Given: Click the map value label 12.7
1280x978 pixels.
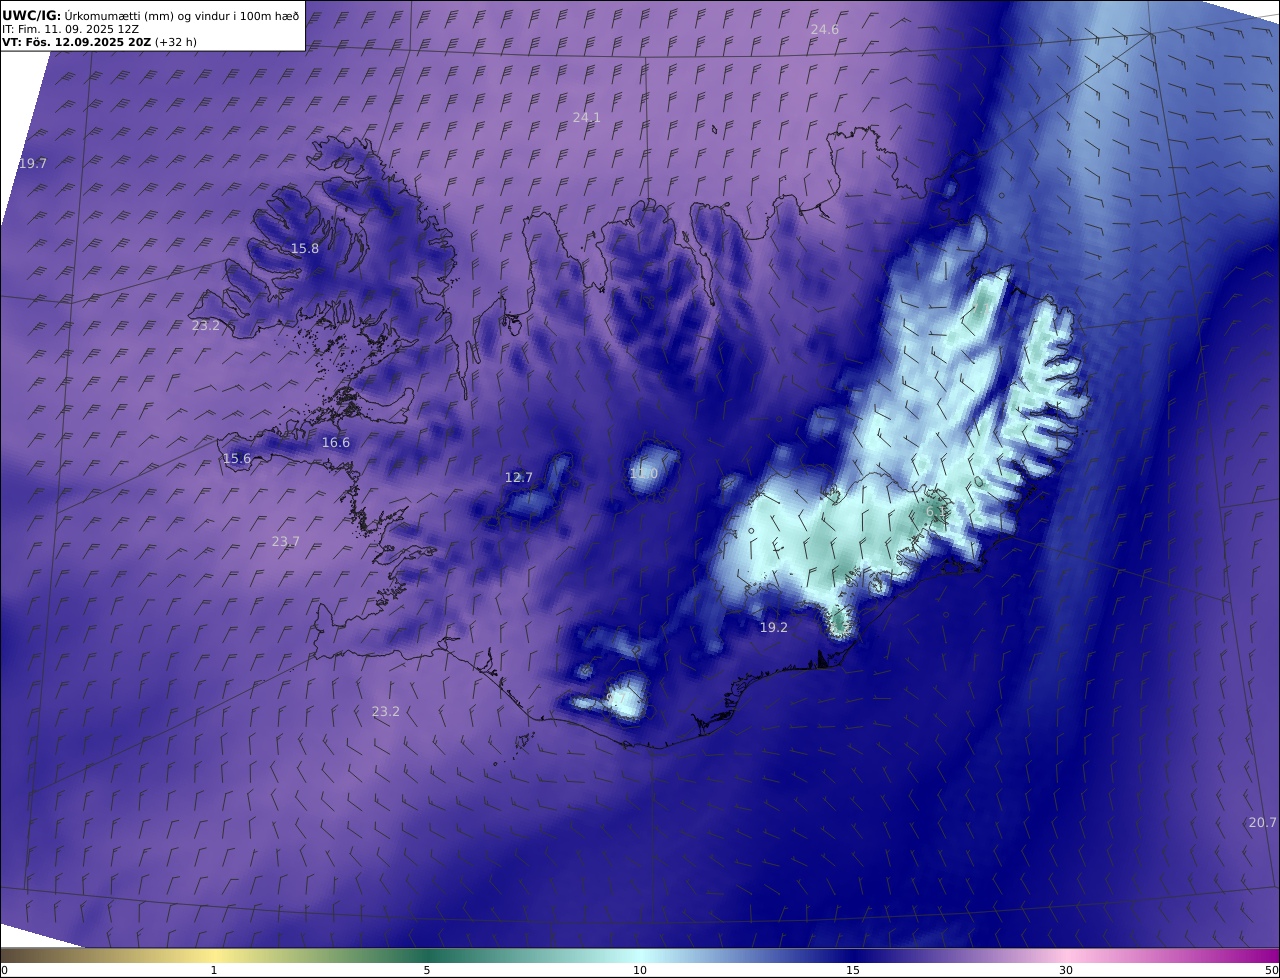Looking at the screenshot, I should [519, 477].
